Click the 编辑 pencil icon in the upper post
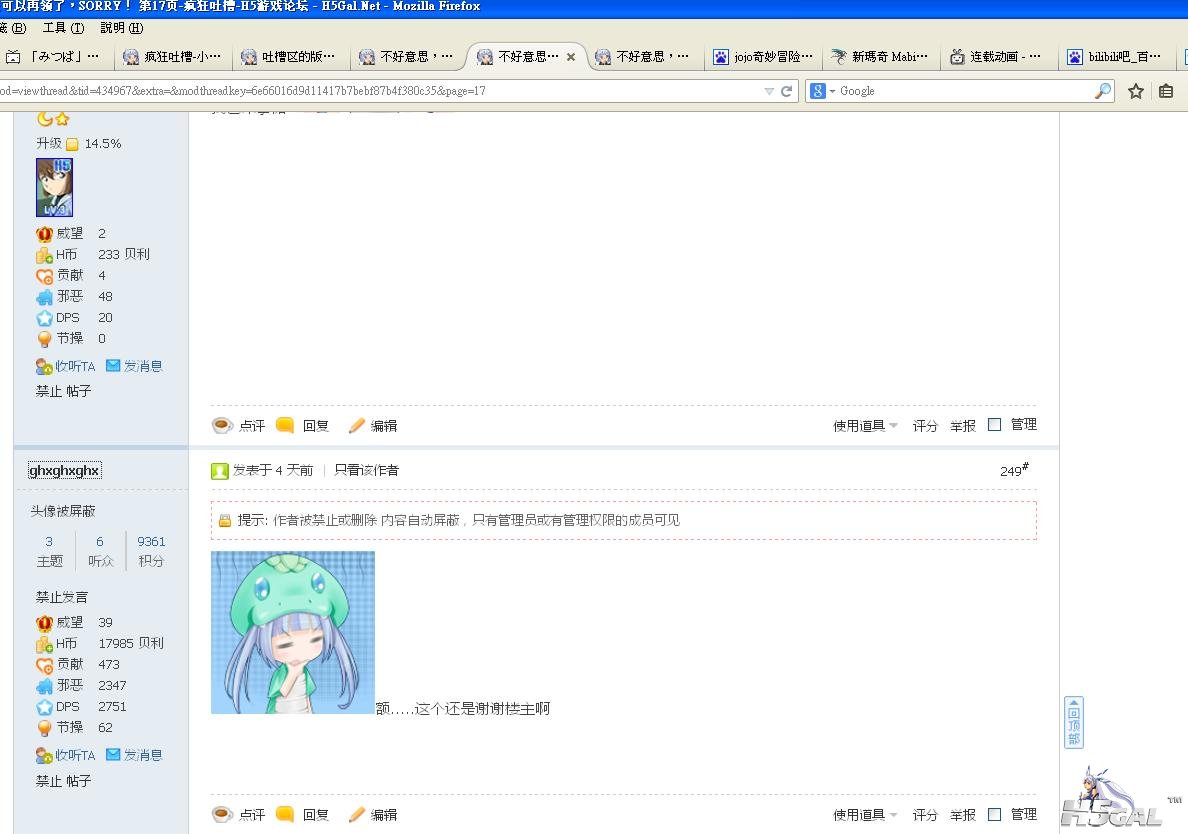1188x834 pixels. click(x=356, y=425)
